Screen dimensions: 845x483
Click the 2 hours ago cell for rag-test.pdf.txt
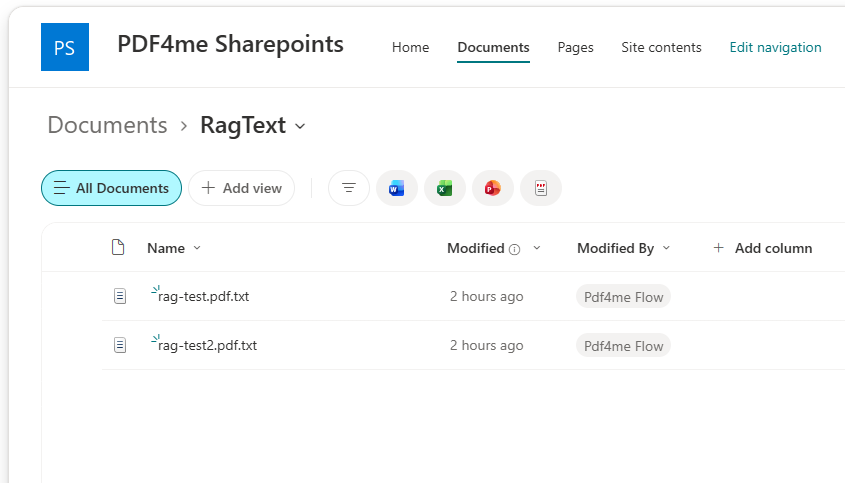[x=487, y=296]
